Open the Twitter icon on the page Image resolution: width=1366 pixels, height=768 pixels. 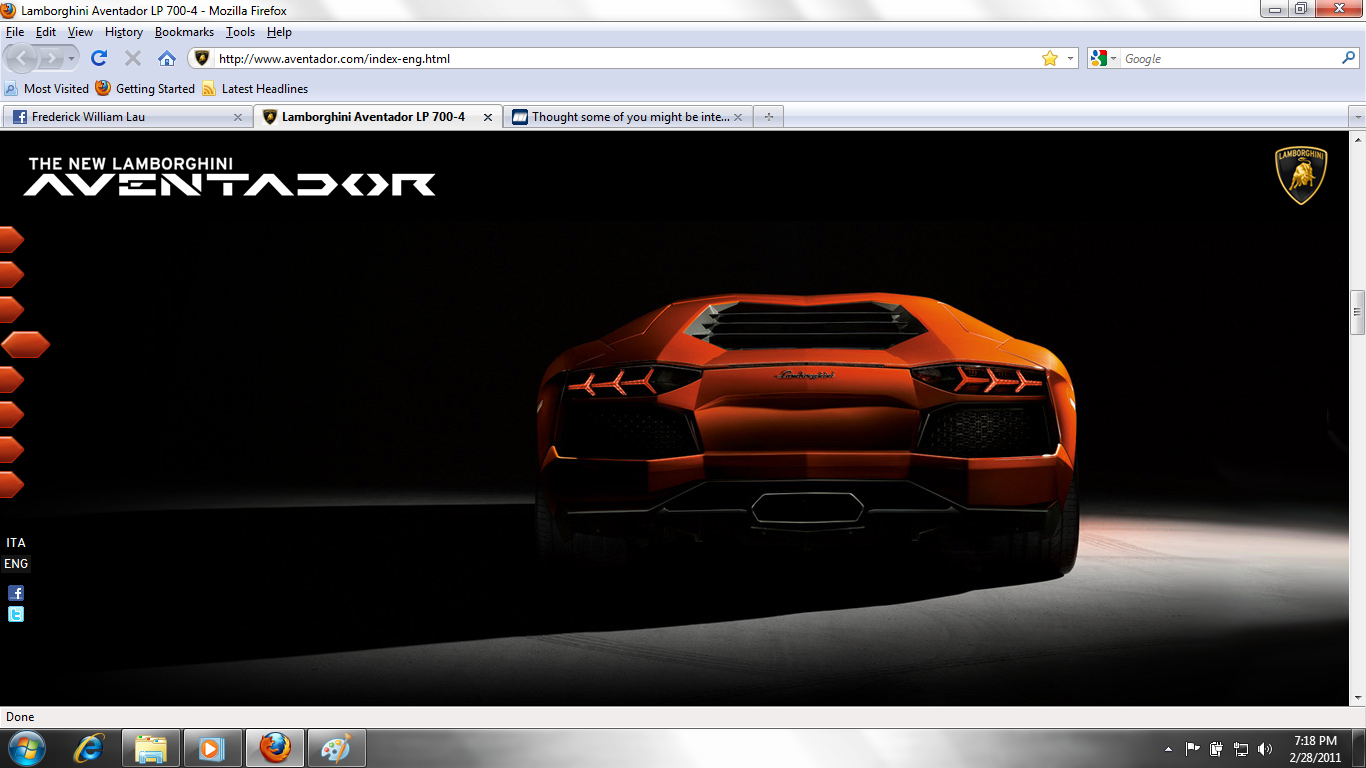pos(16,614)
